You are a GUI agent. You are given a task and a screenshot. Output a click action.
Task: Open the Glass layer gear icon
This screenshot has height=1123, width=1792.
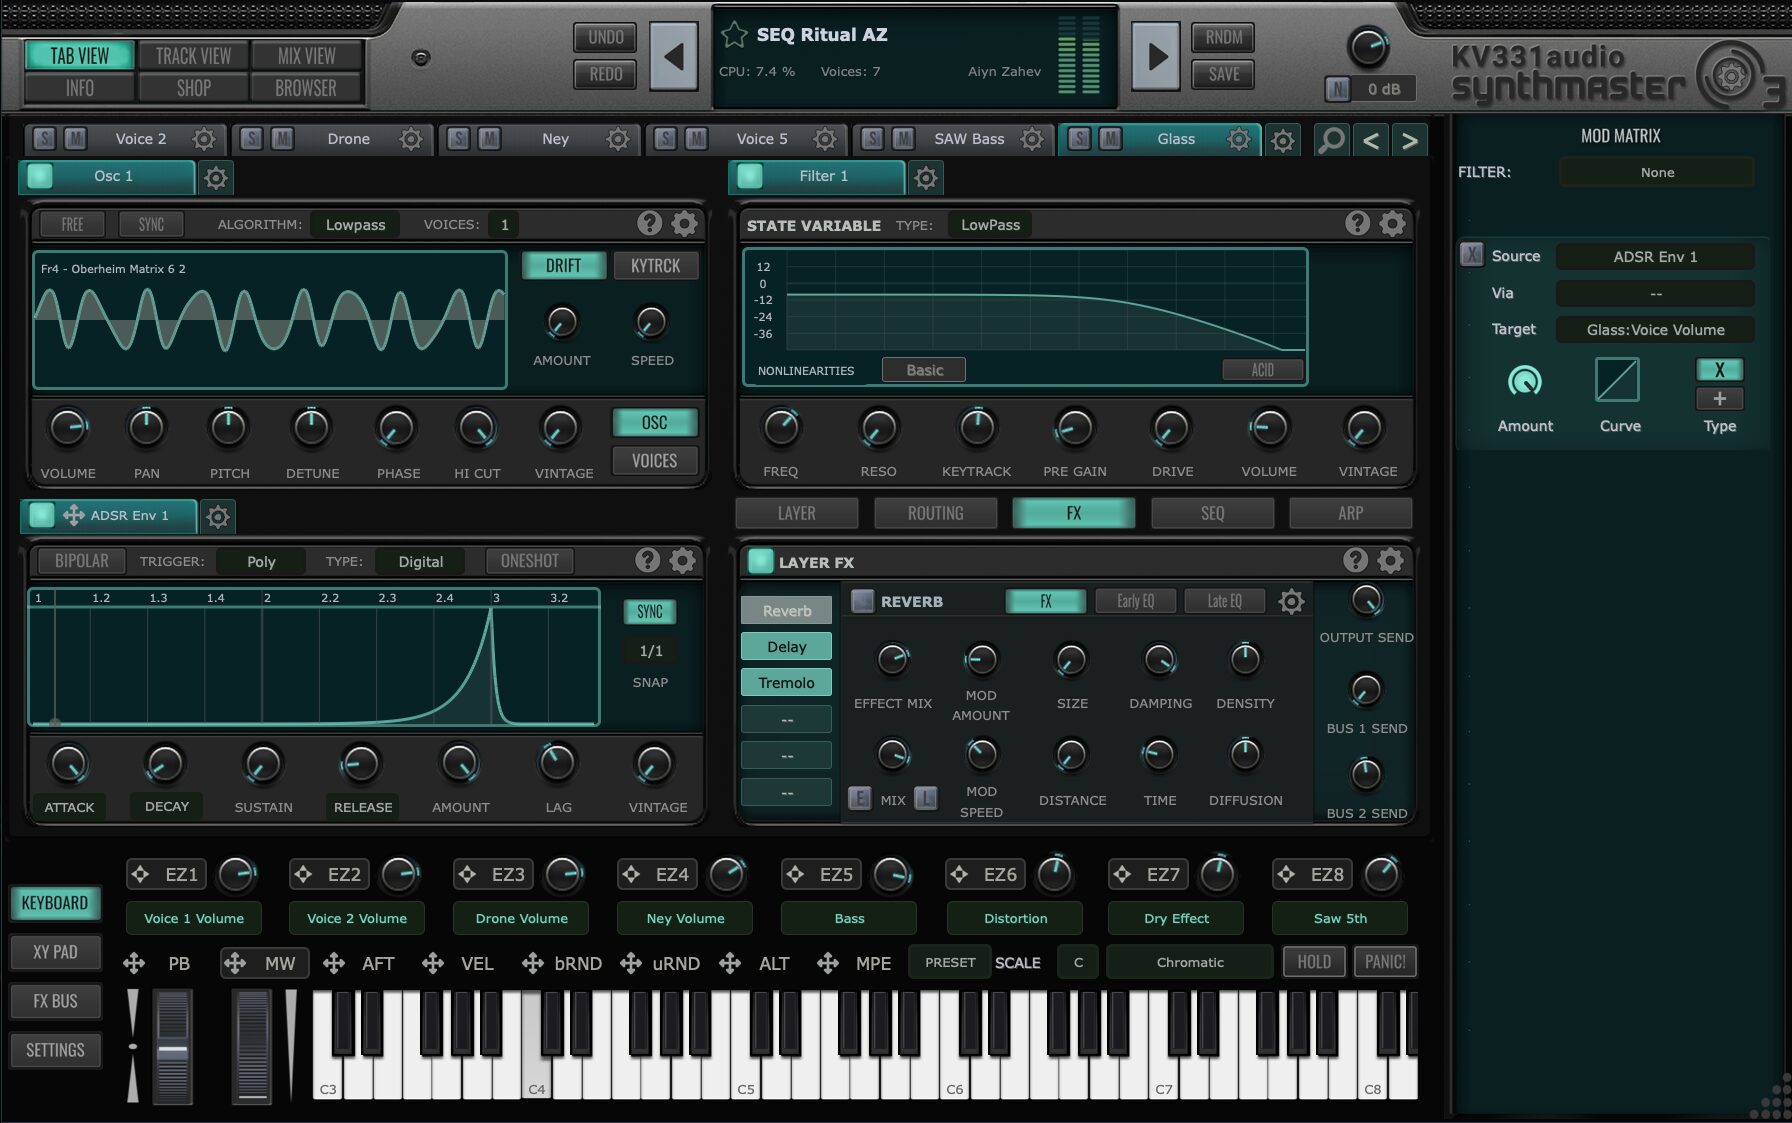tap(1238, 139)
